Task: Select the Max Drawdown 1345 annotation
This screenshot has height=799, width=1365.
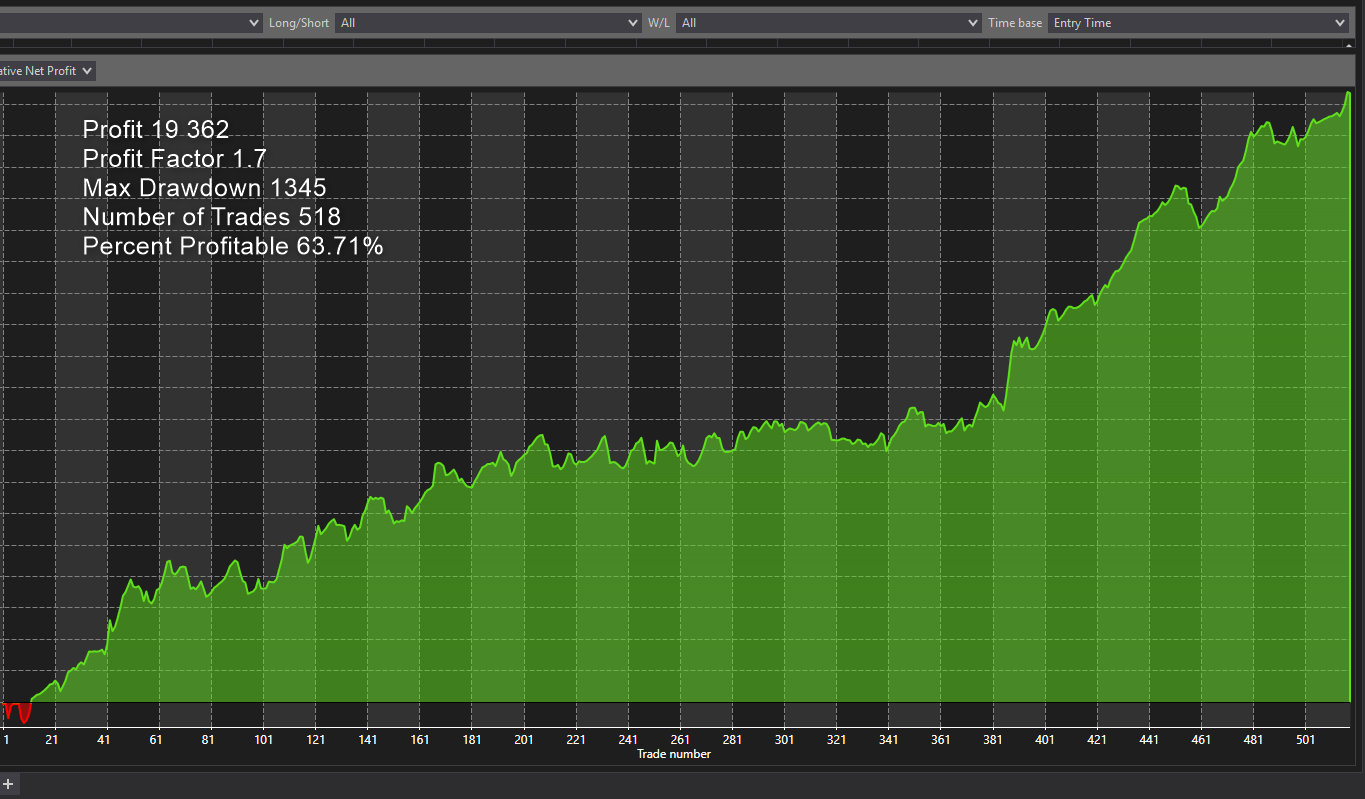Action: point(204,187)
